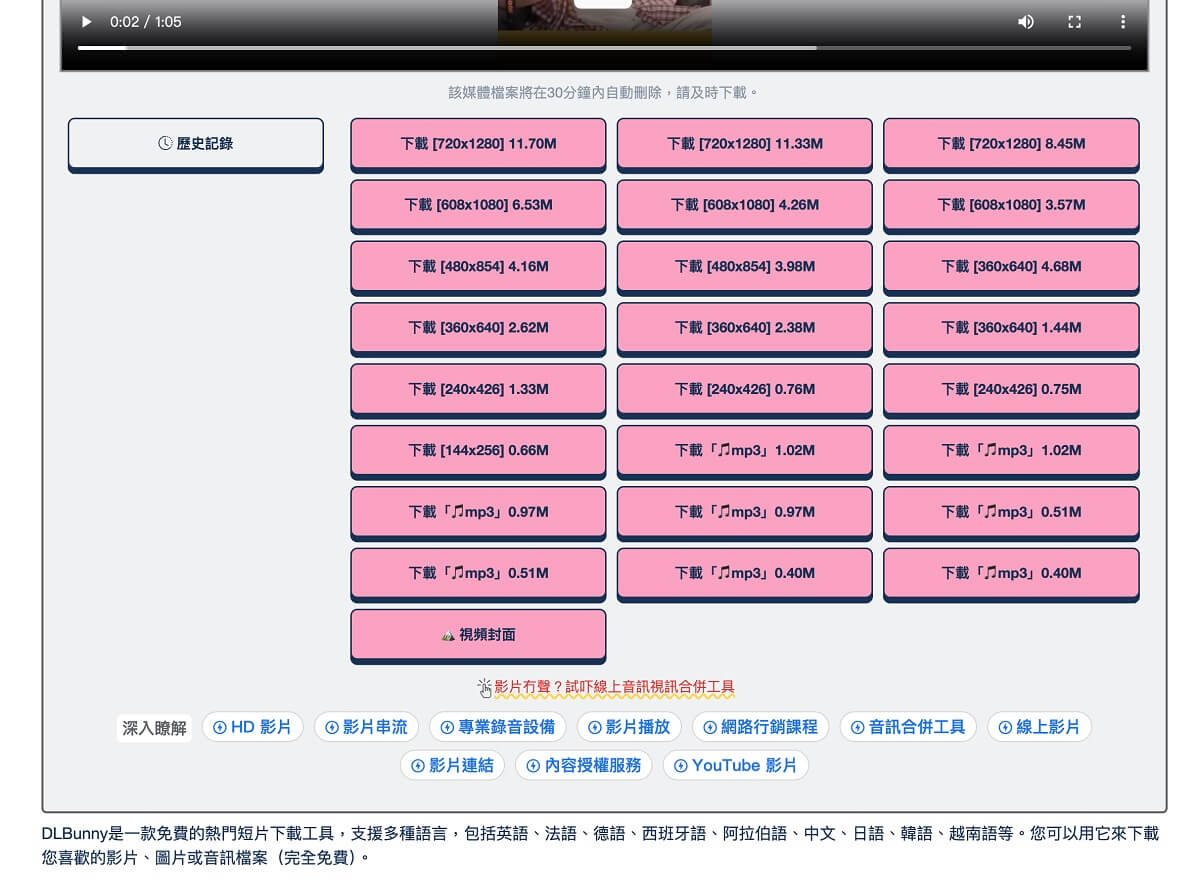Viewport: 1200px width, 880px height.
Task: Click the 0:02 / 1:05 time display
Action: (x=146, y=21)
